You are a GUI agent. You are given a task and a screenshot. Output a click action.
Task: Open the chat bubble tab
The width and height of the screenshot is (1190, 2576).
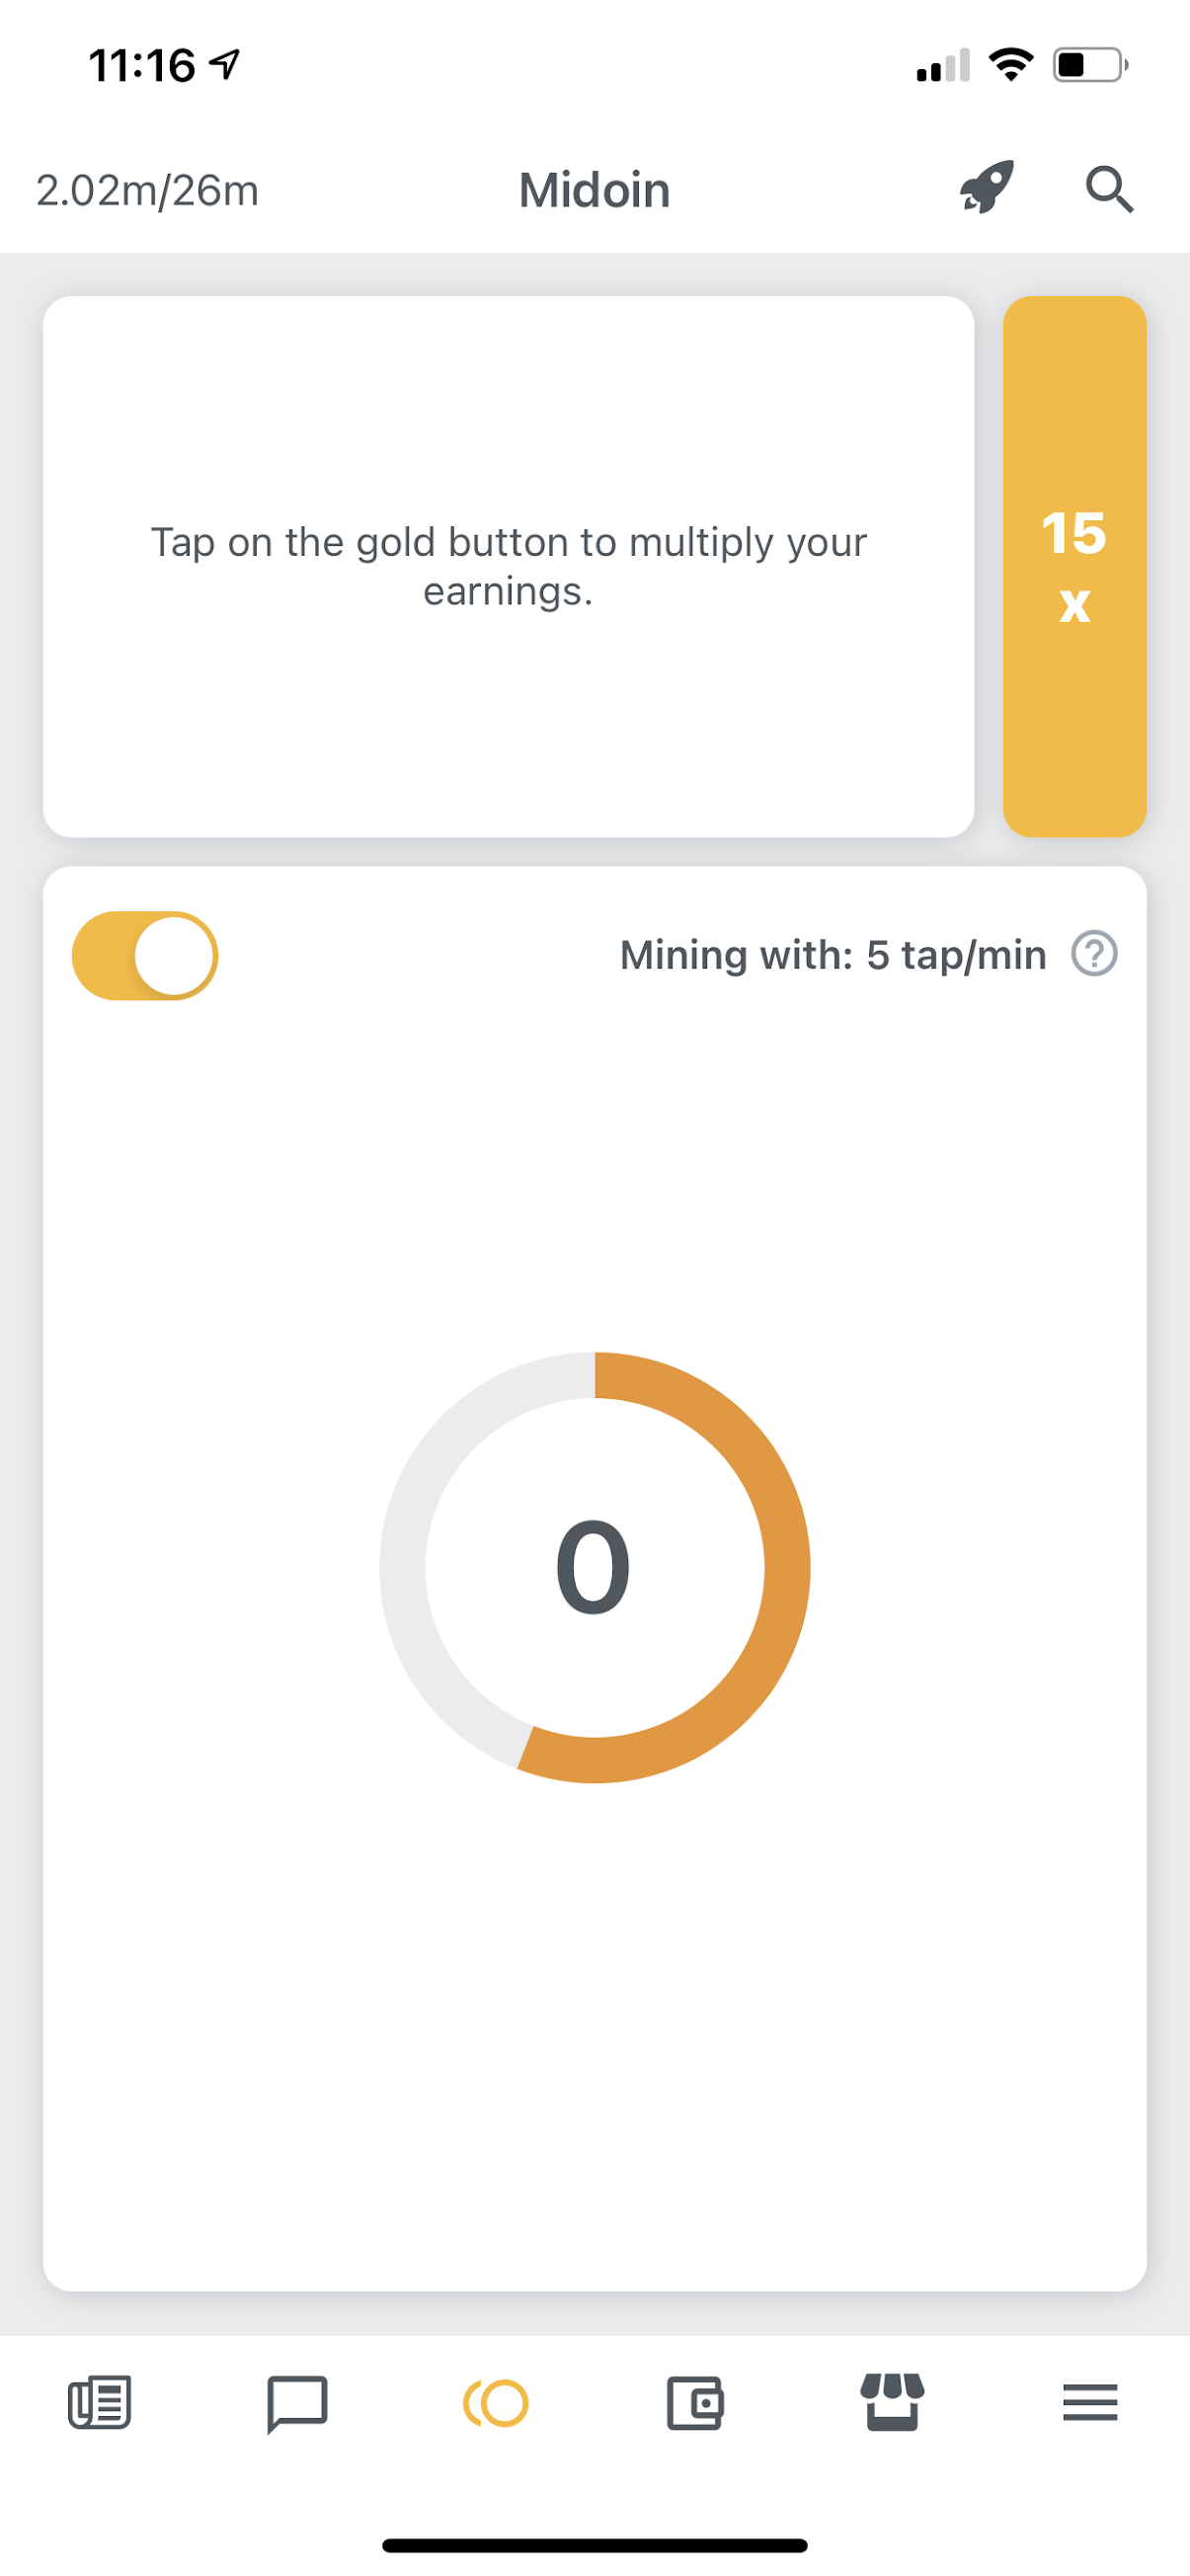(297, 2402)
